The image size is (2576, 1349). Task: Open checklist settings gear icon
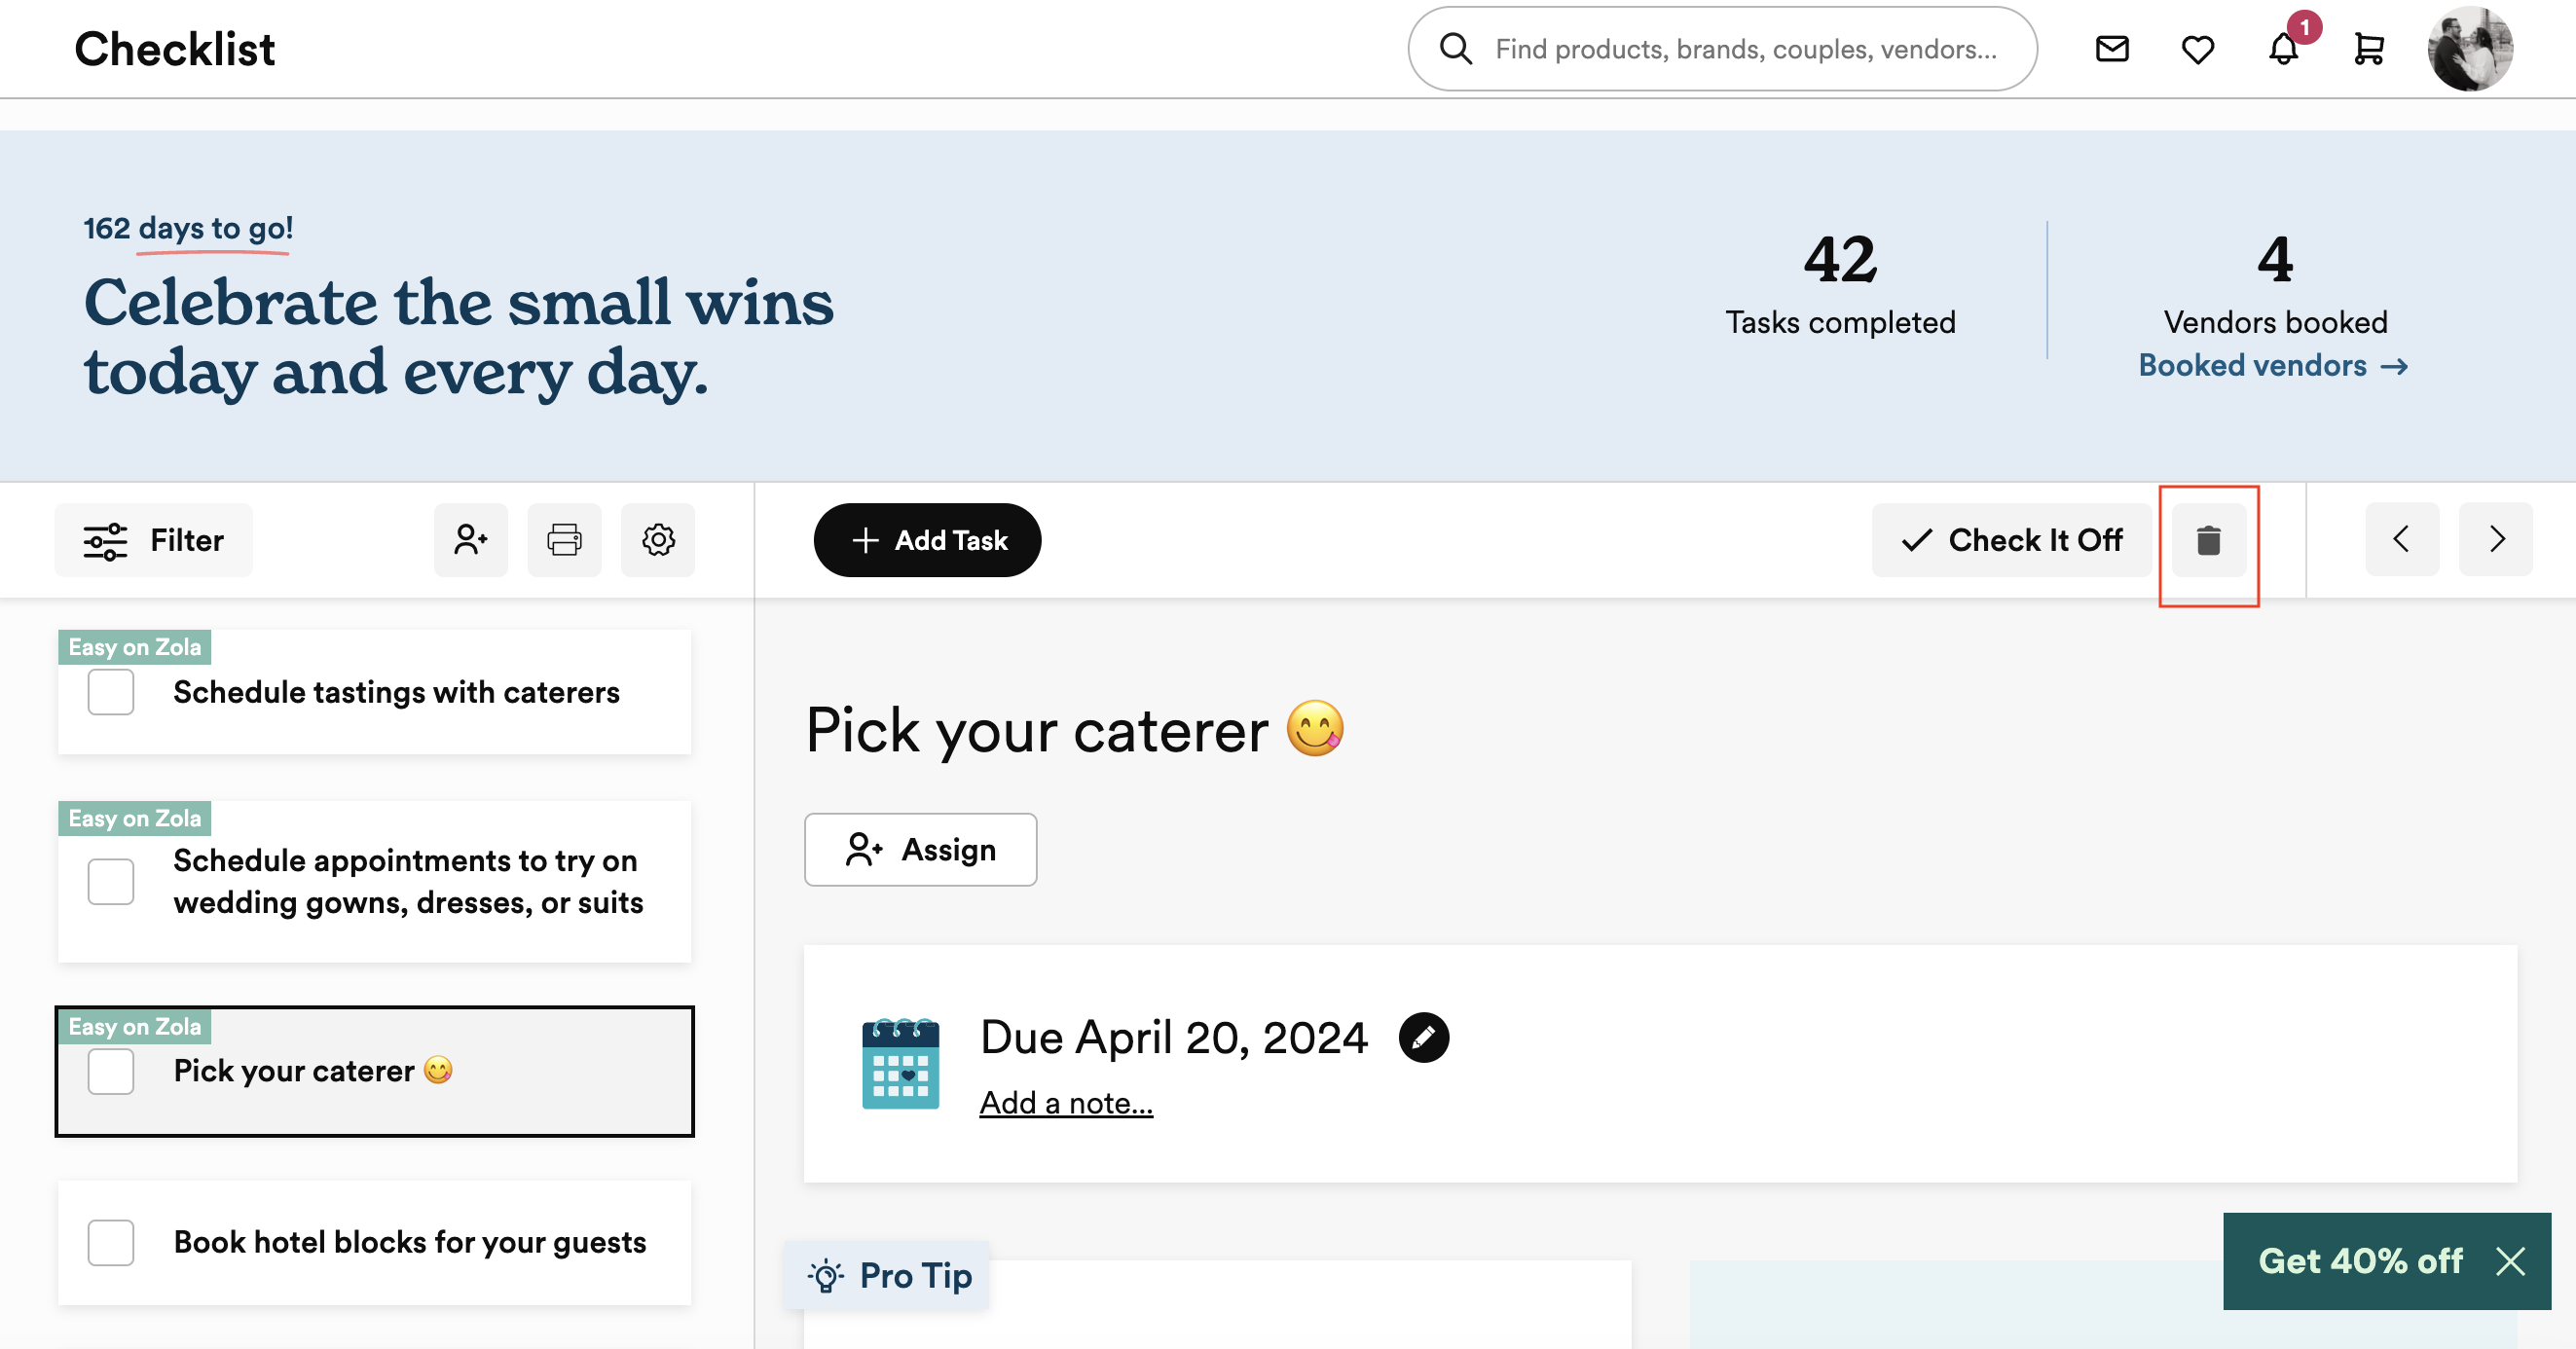(658, 540)
